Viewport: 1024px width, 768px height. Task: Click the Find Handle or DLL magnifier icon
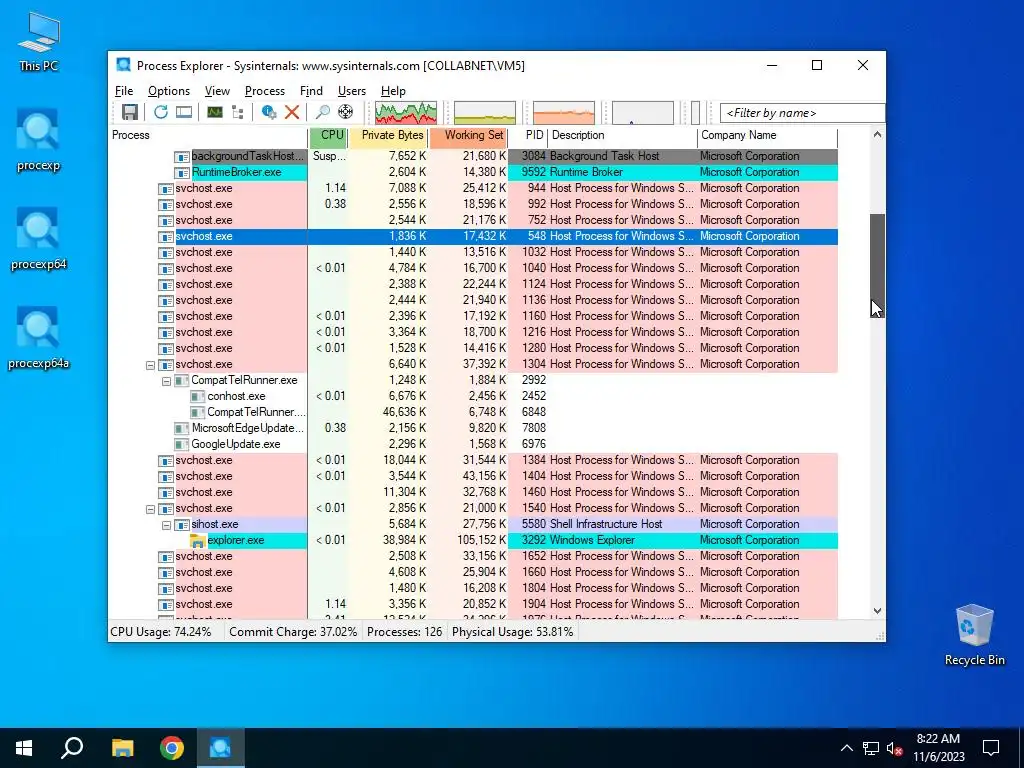tap(322, 112)
